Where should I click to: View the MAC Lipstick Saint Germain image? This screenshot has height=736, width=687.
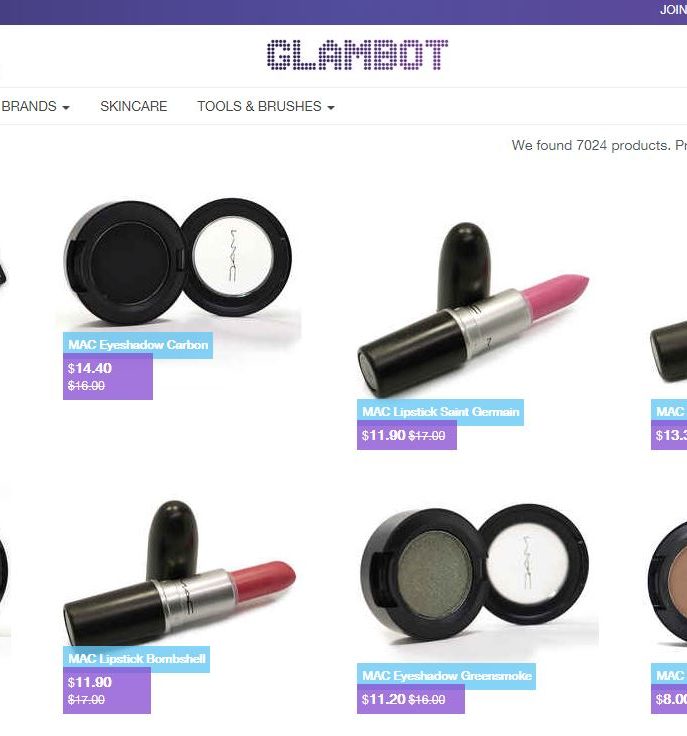point(473,310)
